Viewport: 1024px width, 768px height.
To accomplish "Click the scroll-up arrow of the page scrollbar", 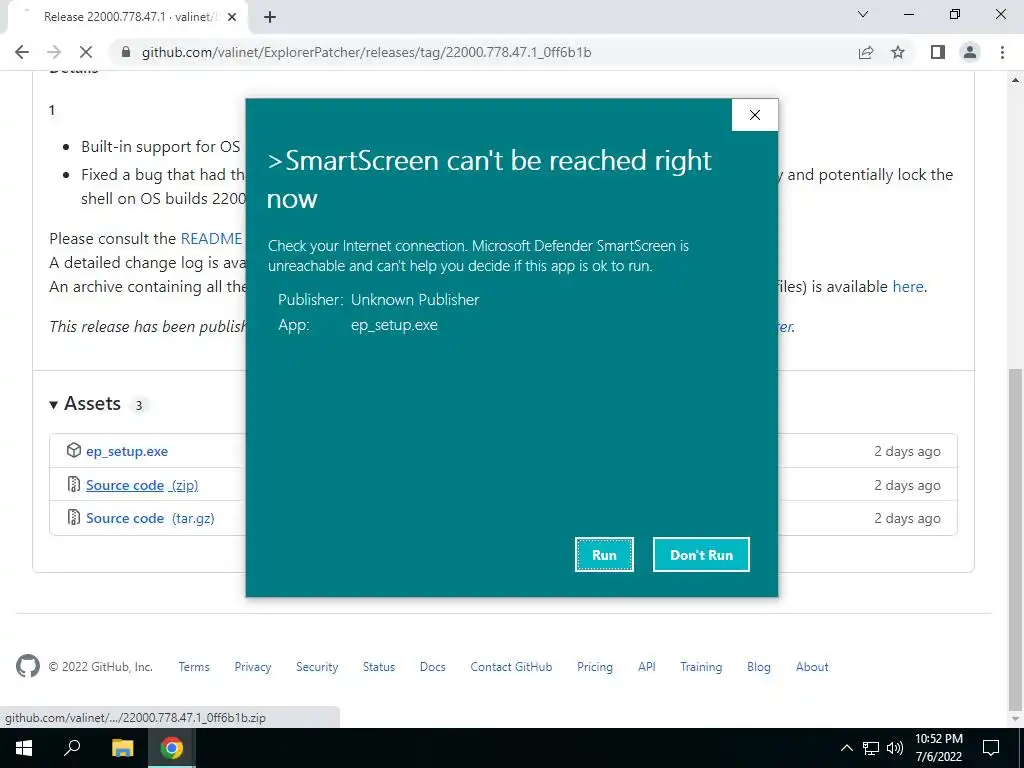I will click(1016, 80).
